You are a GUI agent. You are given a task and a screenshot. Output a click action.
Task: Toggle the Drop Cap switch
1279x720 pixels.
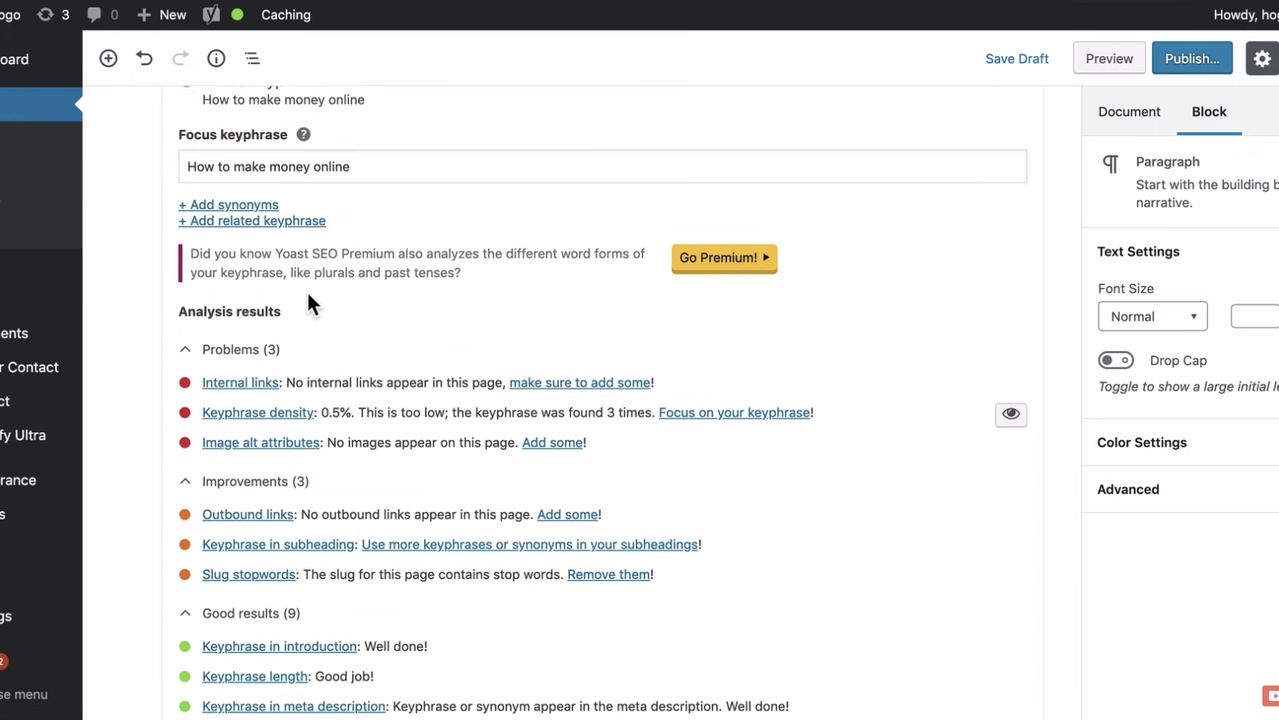1115,361
